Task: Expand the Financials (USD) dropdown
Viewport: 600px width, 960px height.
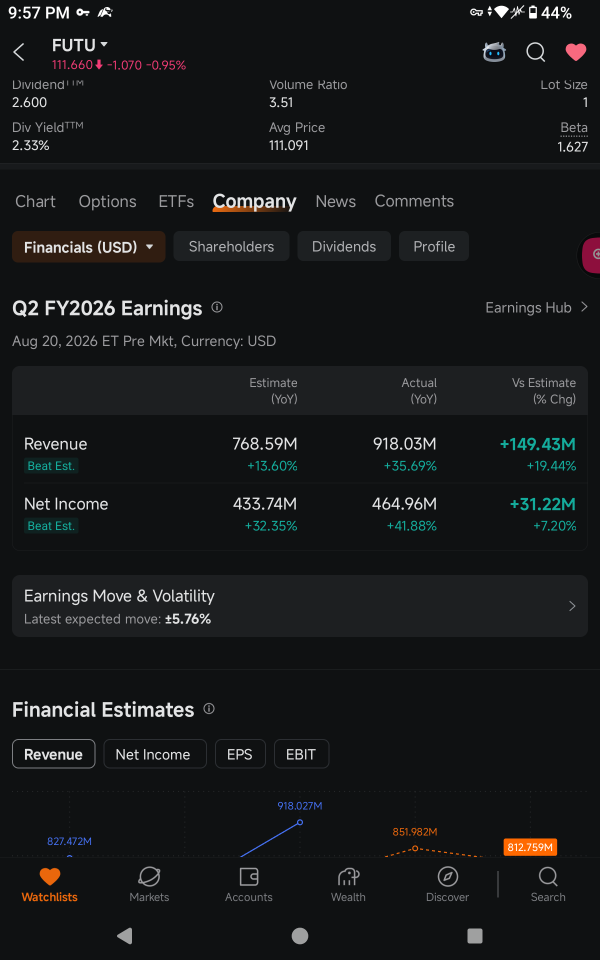Action: coord(89,247)
